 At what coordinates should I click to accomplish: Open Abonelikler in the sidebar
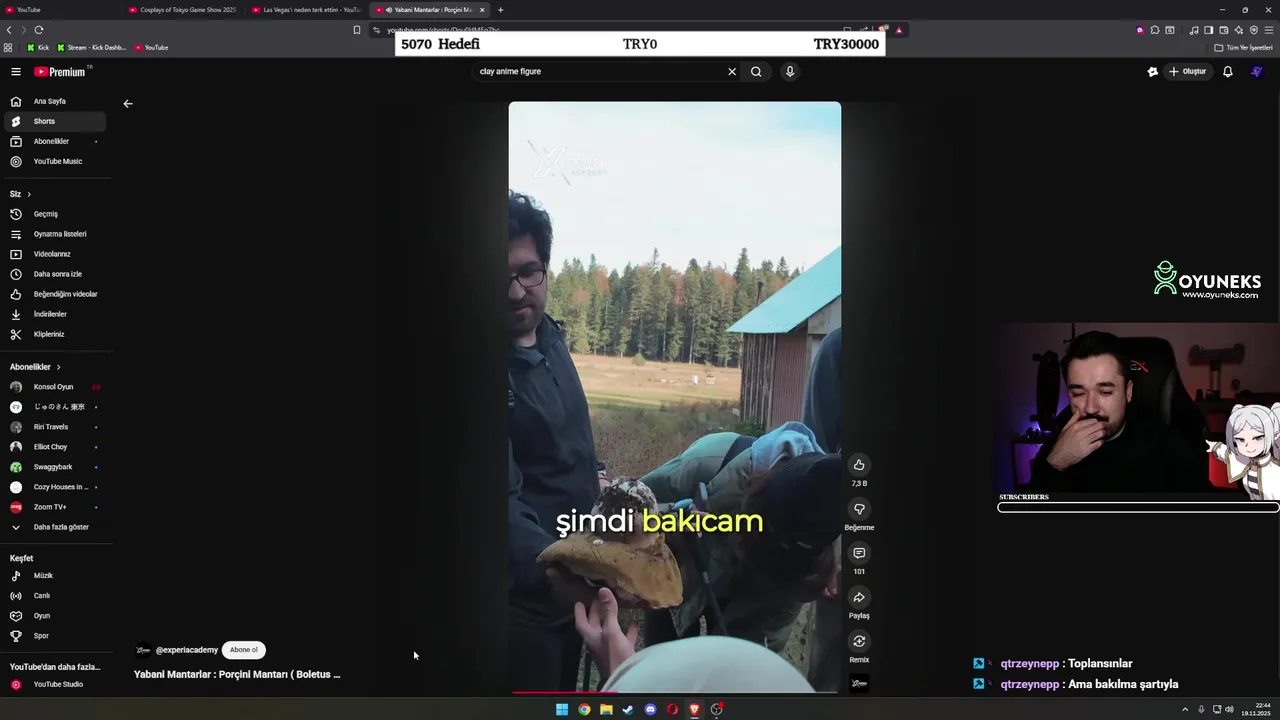tap(55, 141)
